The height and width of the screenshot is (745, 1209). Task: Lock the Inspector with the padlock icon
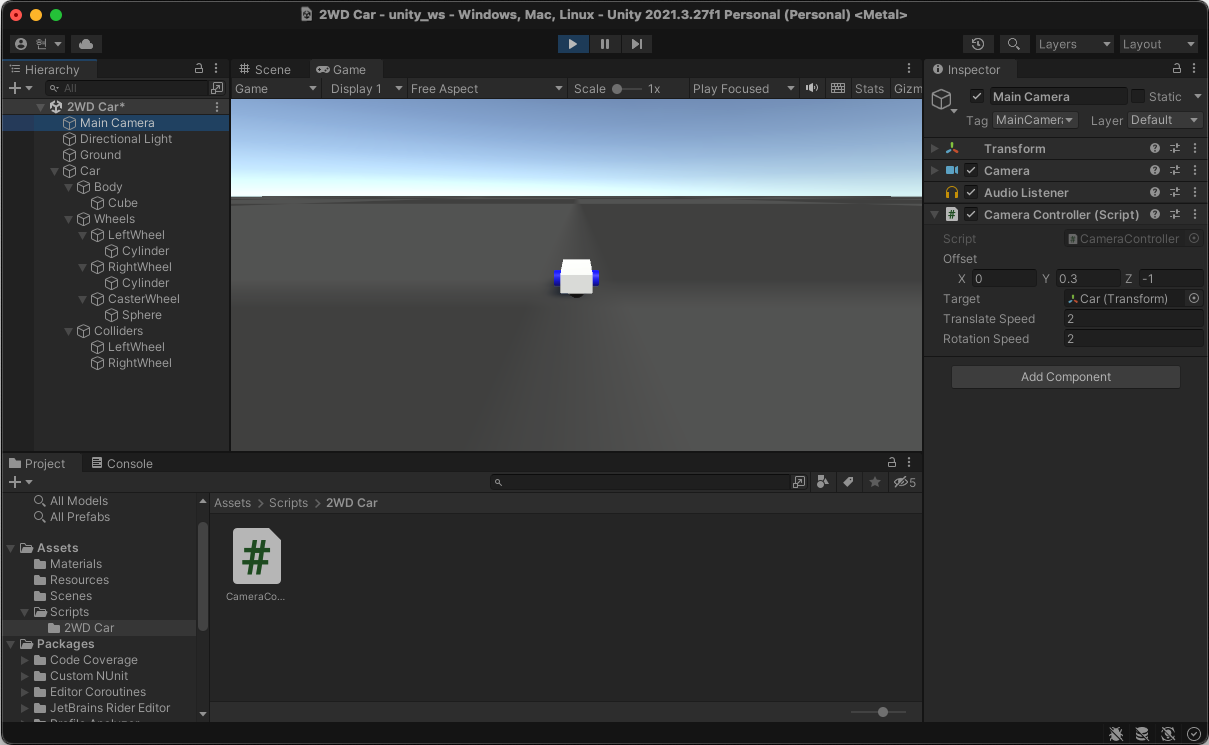click(1177, 68)
